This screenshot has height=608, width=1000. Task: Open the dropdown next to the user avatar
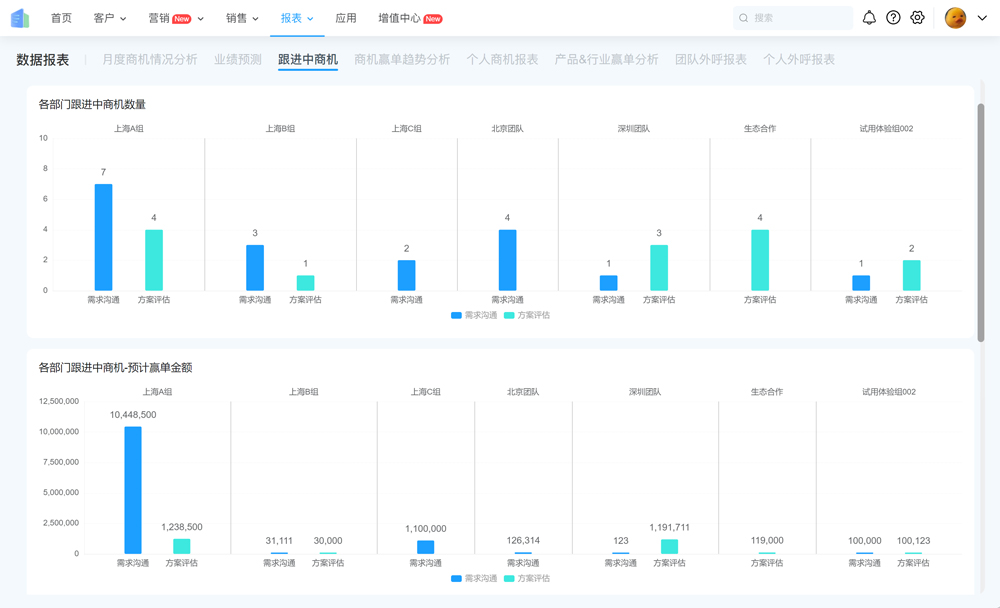(980, 17)
